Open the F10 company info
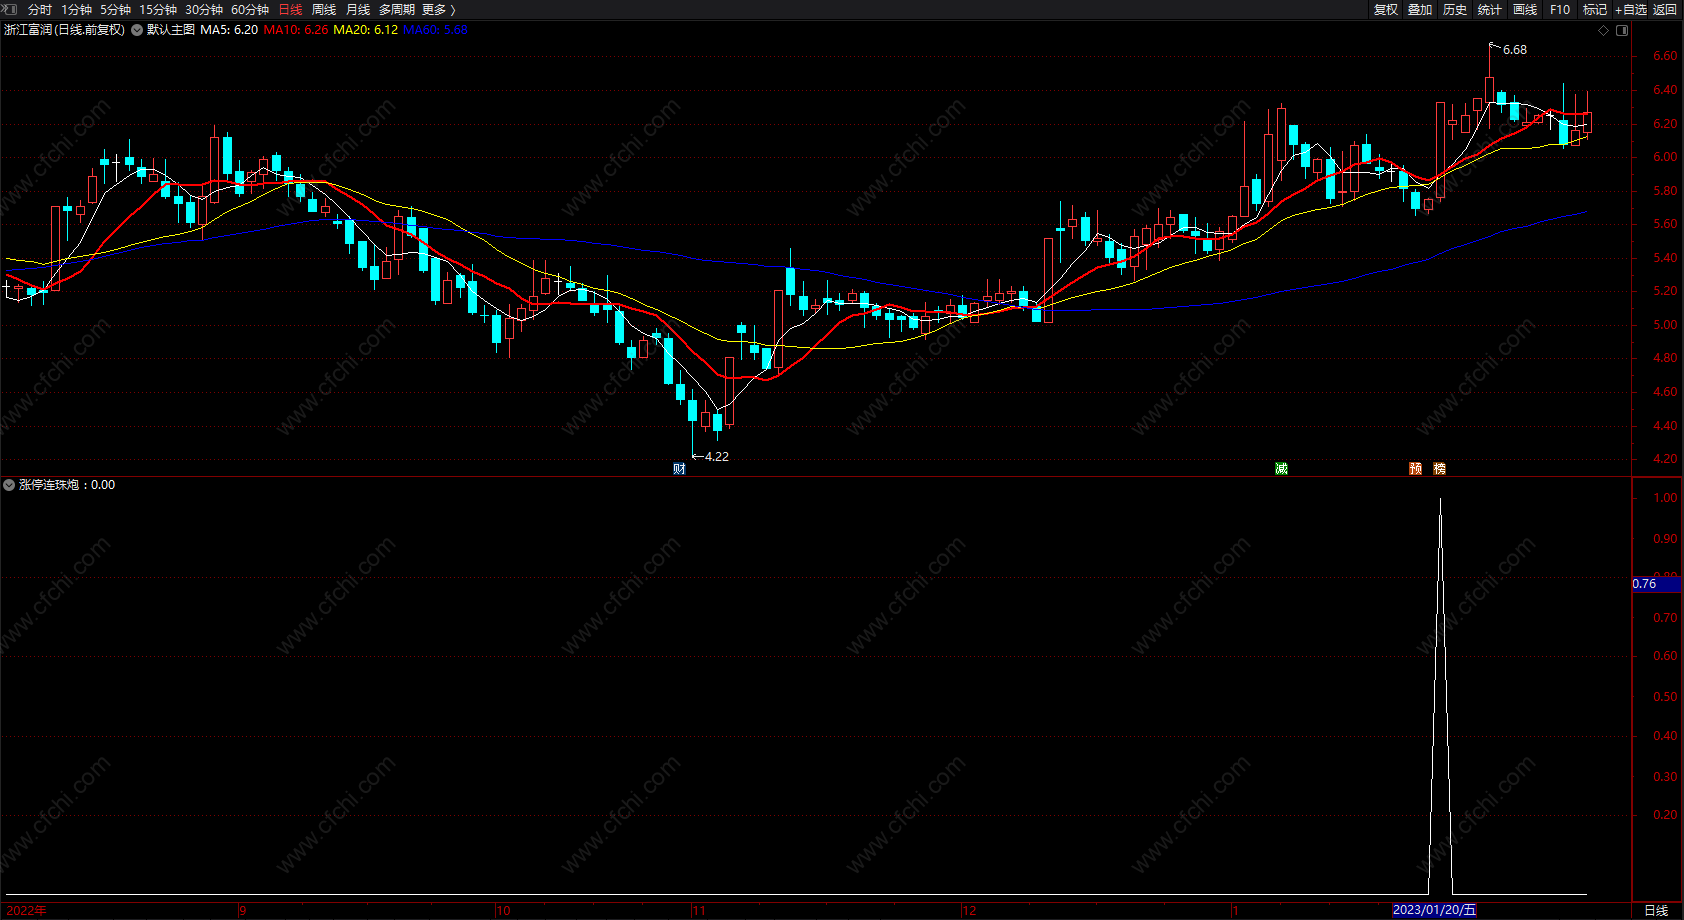1684x920 pixels. coord(1560,9)
